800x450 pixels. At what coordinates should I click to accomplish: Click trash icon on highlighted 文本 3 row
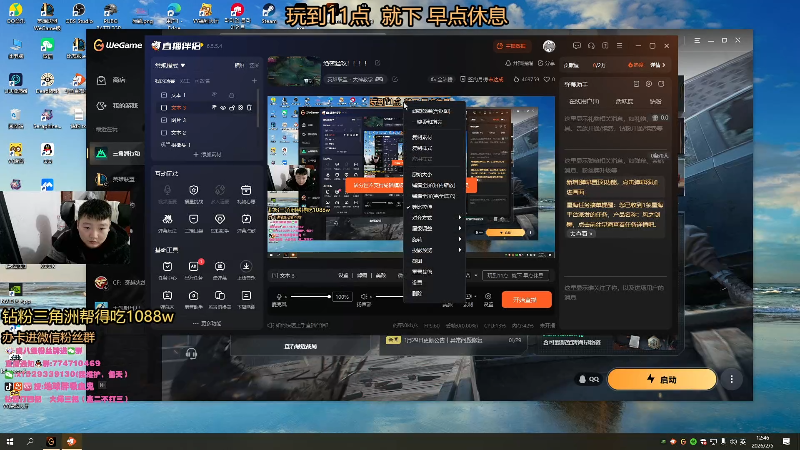point(249,108)
